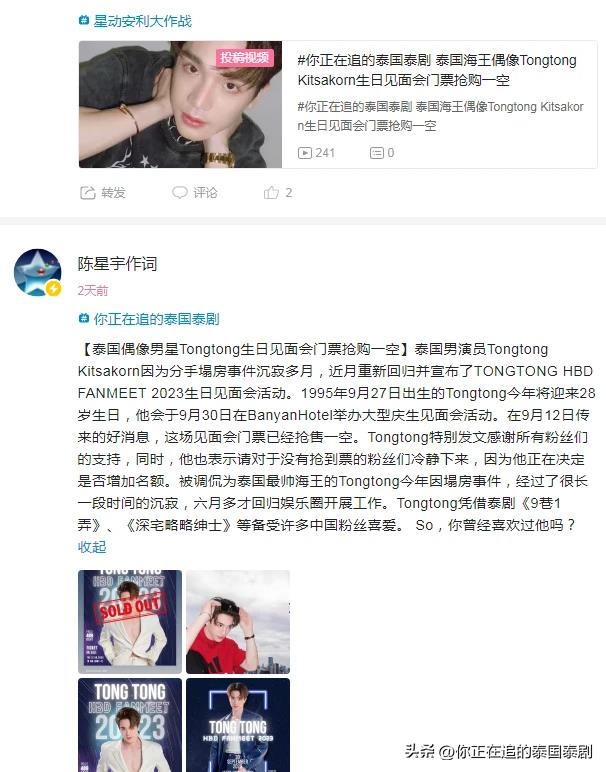Open 陈星宇作词 profile avatar
The image size is (606, 772).
coord(38,272)
